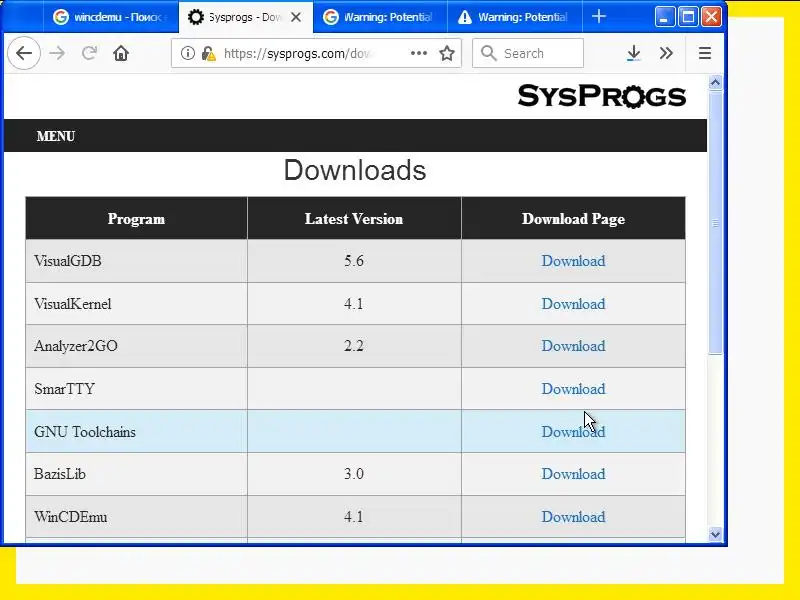Open the page actions three-dot menu
Screen dimensions: 800x600
419,53
